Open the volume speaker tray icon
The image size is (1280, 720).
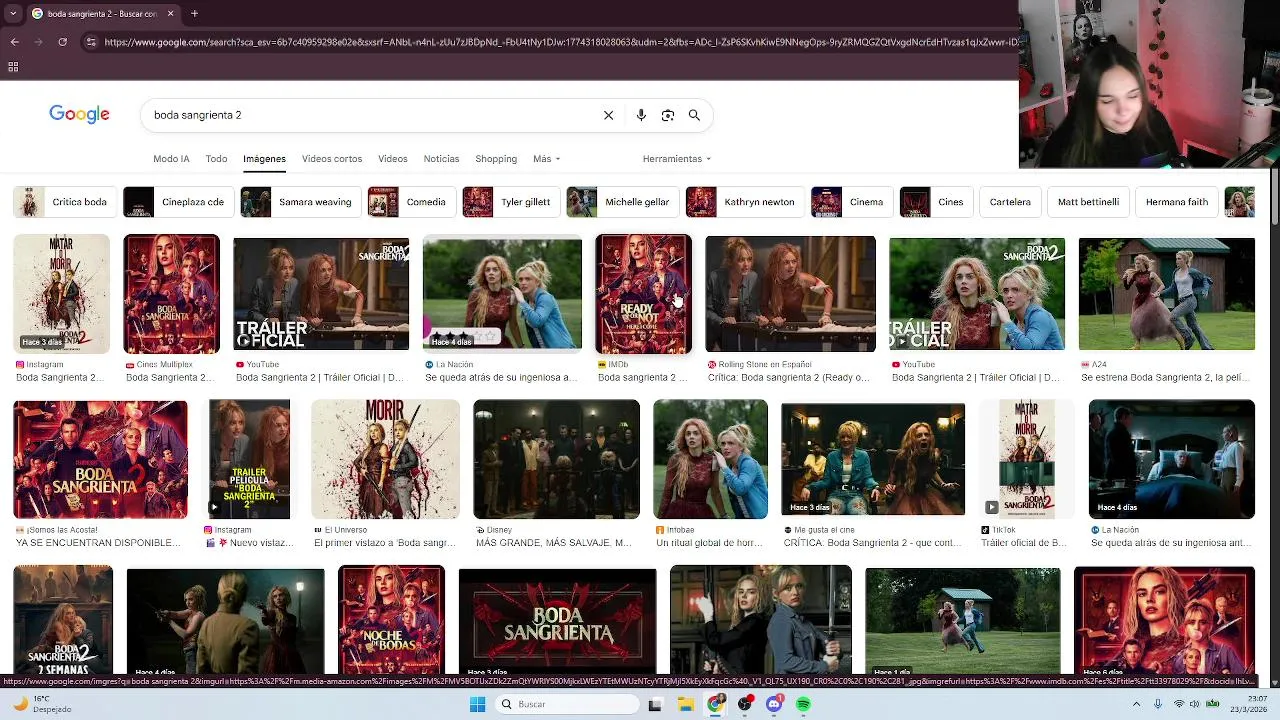coord(1194,704)
